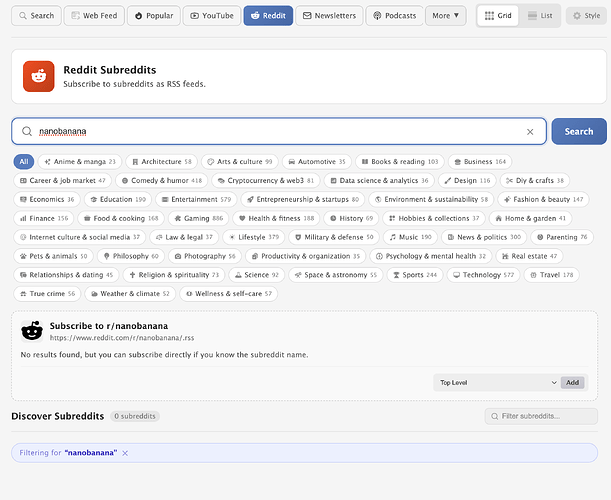The height and width of the screenshot is (500, 611).
Task: Open the Popular tab
Action: point(154,16)
